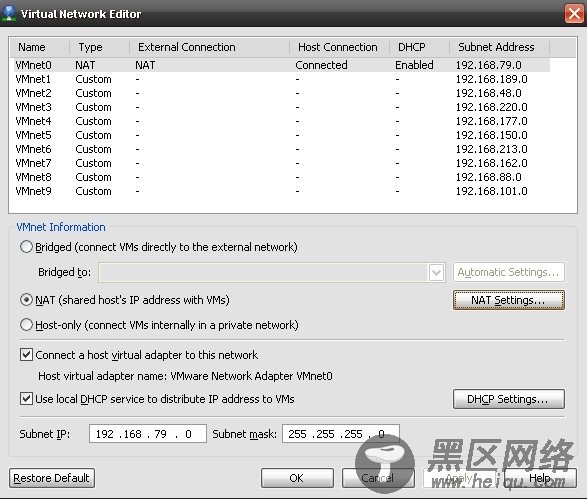Click the Cancel button
587x499 pixels.
click(x=378, y=478)
